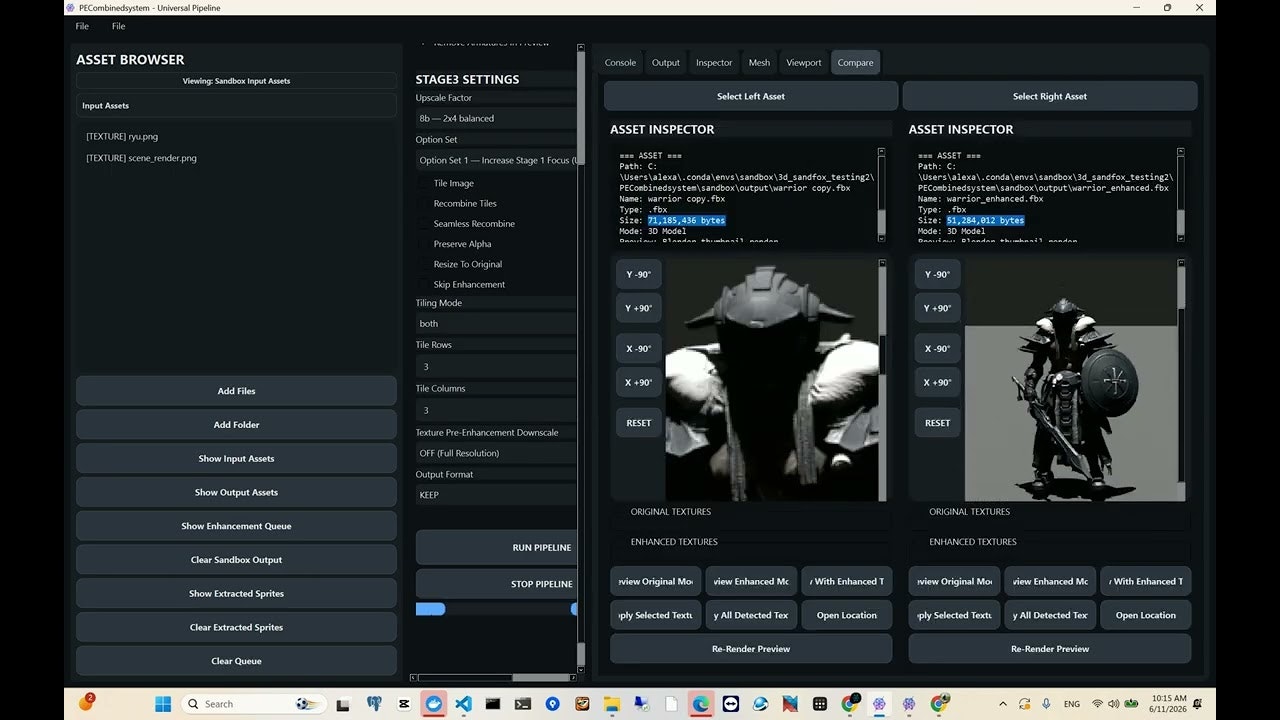
Task: Open the Option Set dropdown
Action: 496,160
